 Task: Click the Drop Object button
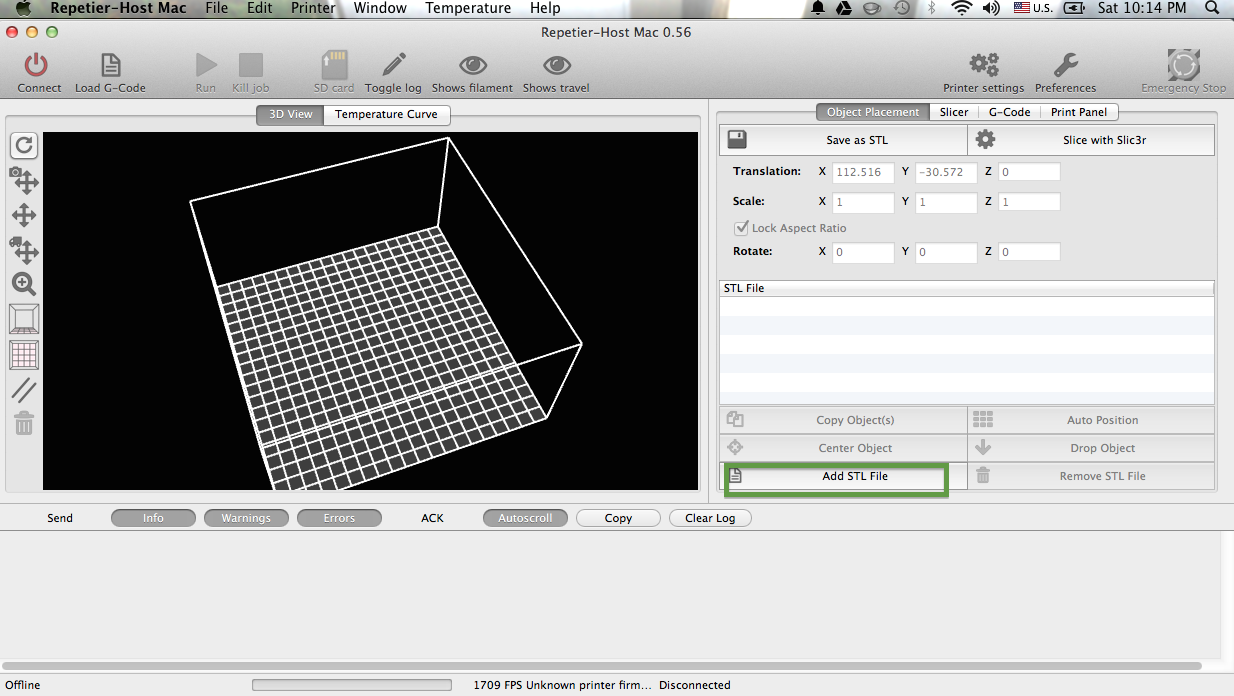[1091, 448]
